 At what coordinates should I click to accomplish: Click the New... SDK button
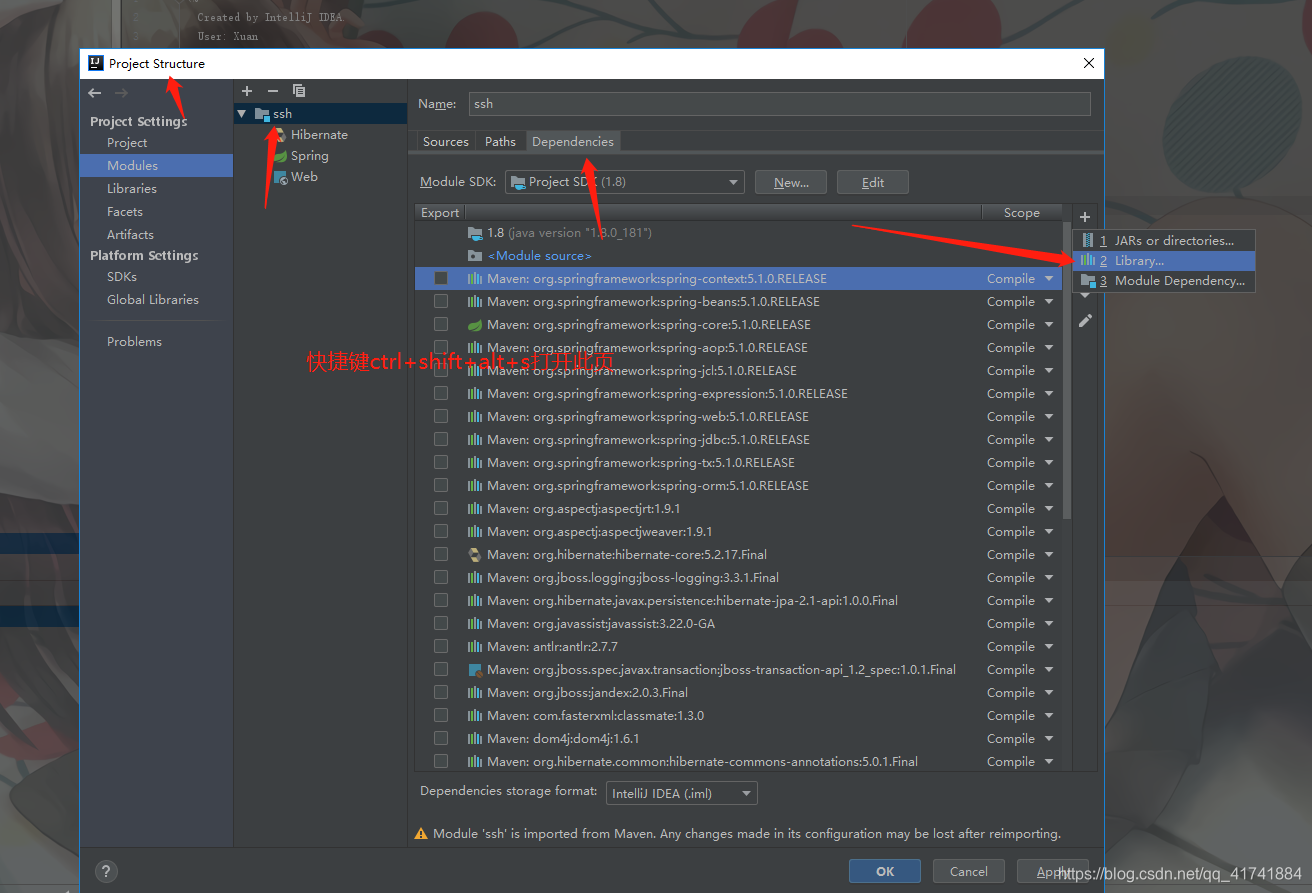click(x=791, y=182)
